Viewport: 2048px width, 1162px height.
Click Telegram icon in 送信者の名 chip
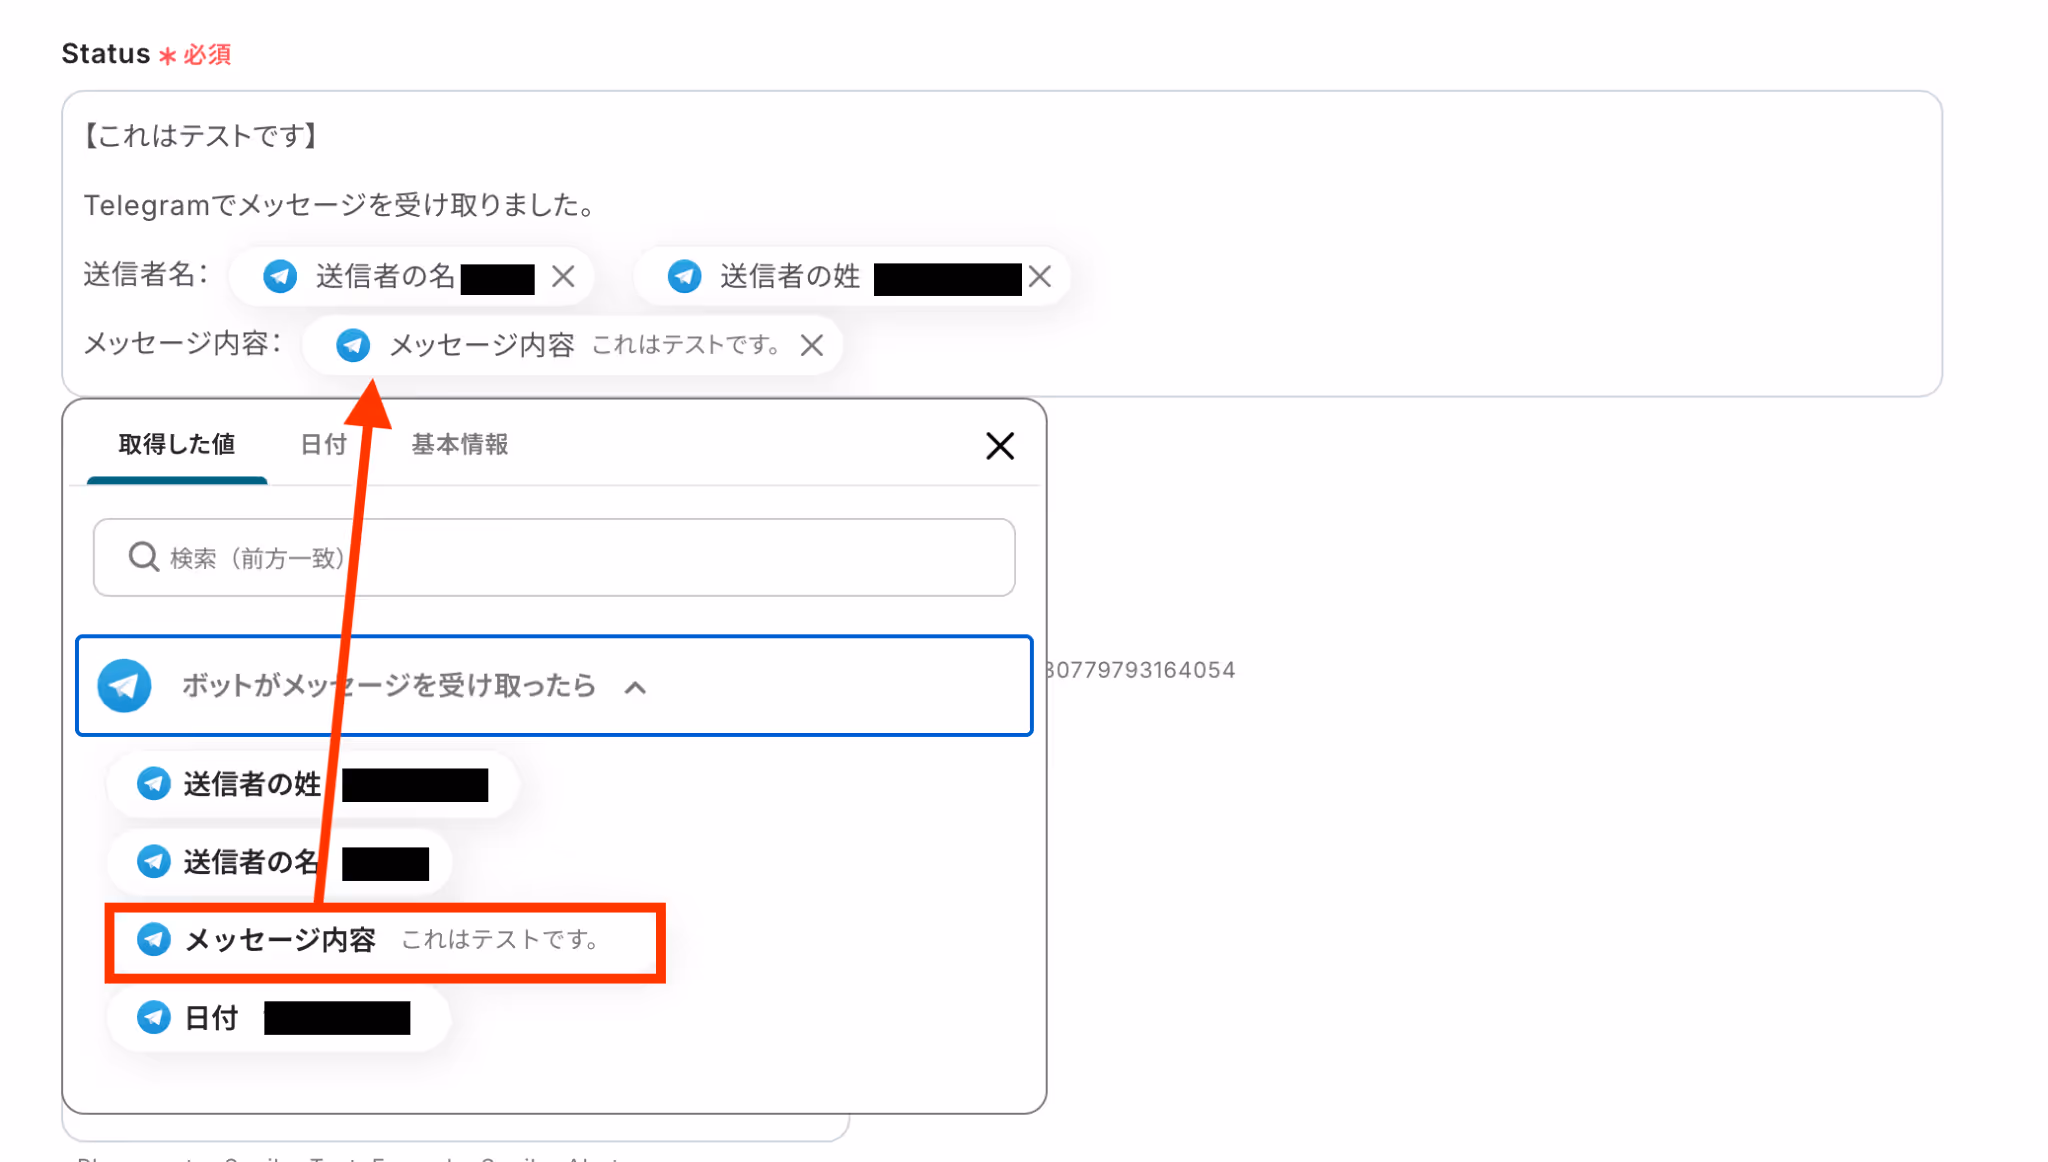pos(280,277)
